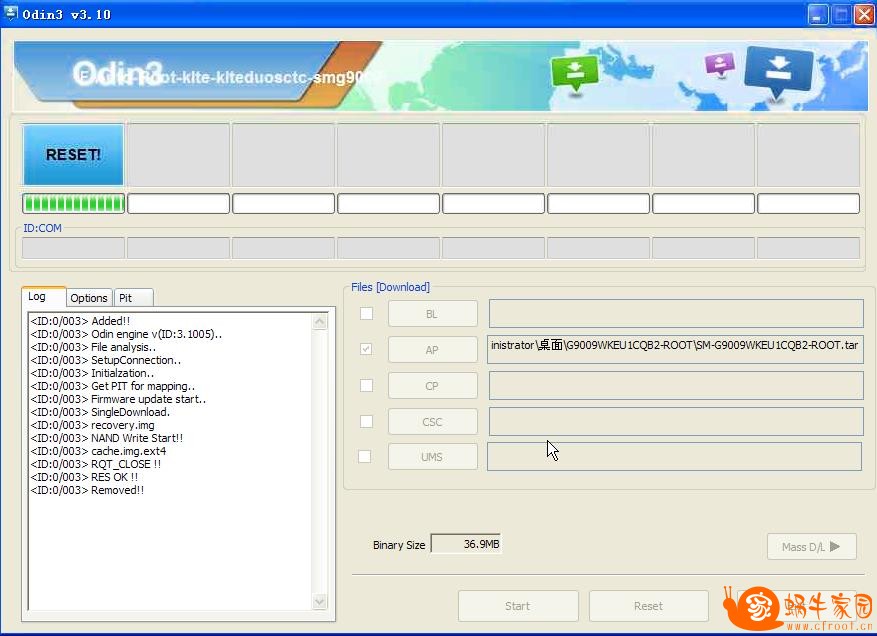This screenshot has width=877, height=636.
Task: Click the CP file path field
Action: click(x=676, y=385)
